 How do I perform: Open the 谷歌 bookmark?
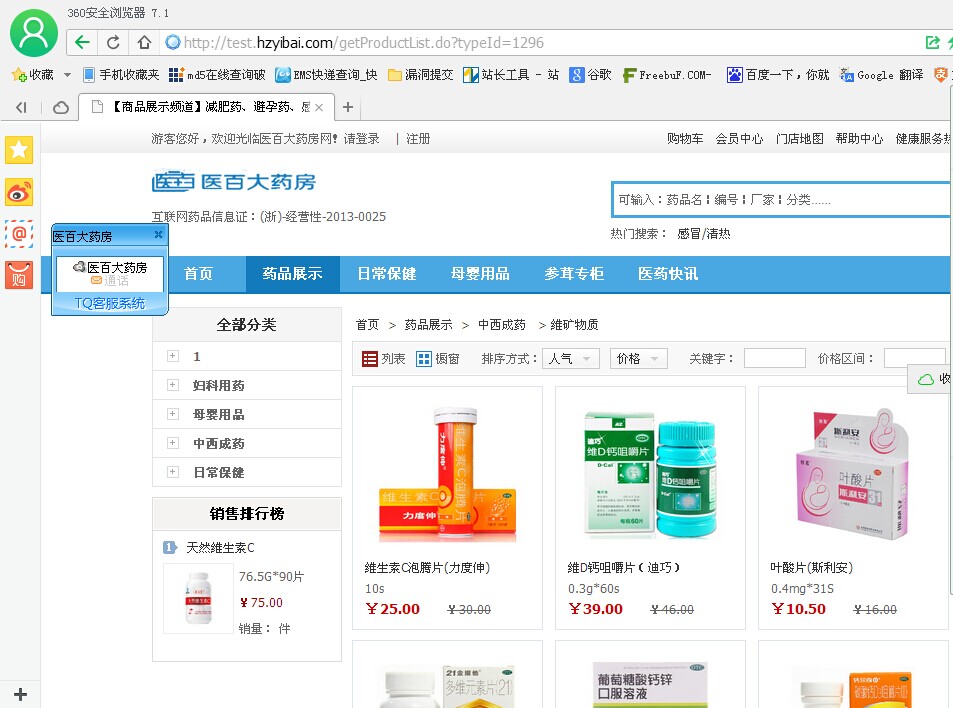pos(590,75)
